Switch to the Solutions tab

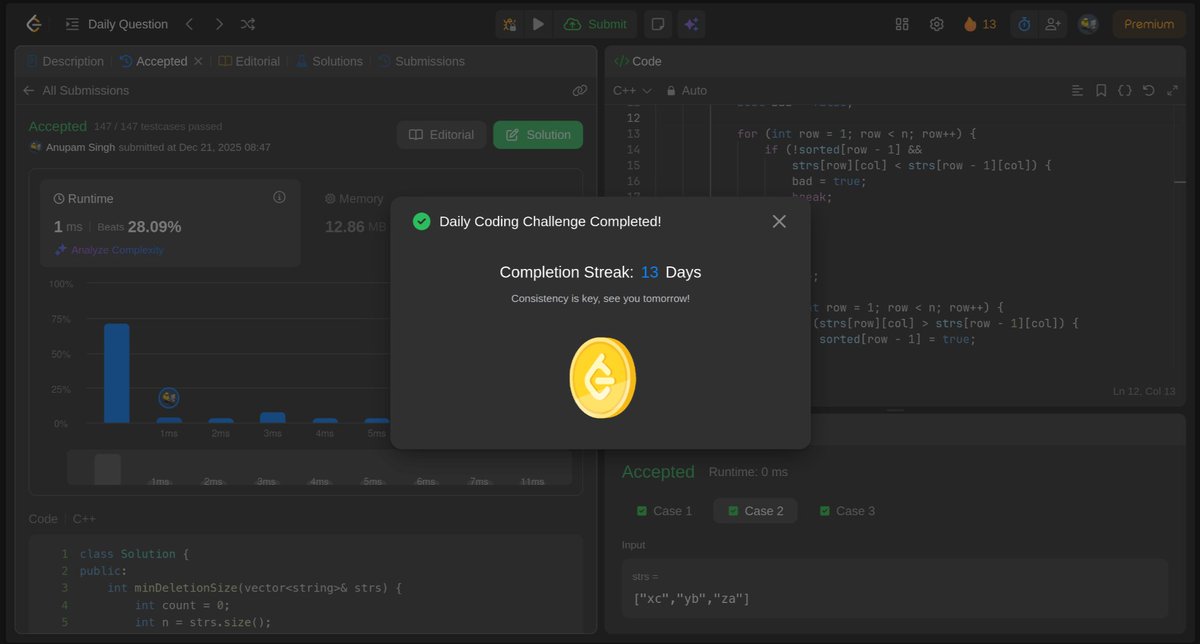tap(329, 61)
